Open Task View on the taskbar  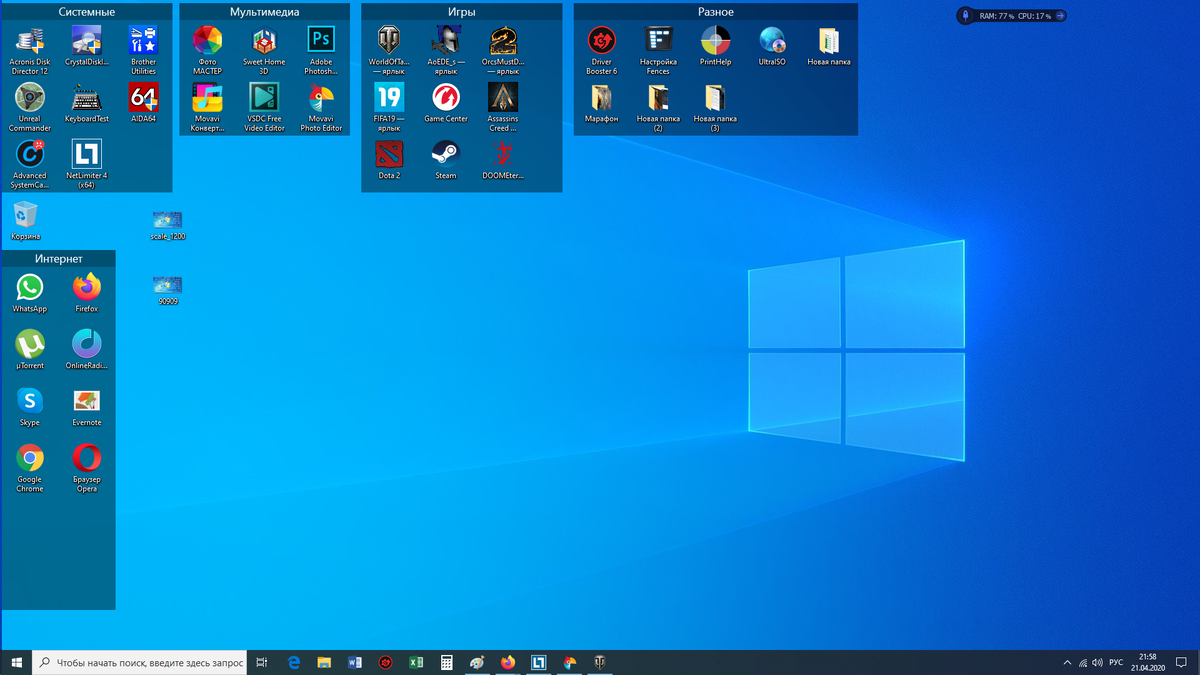262,662
